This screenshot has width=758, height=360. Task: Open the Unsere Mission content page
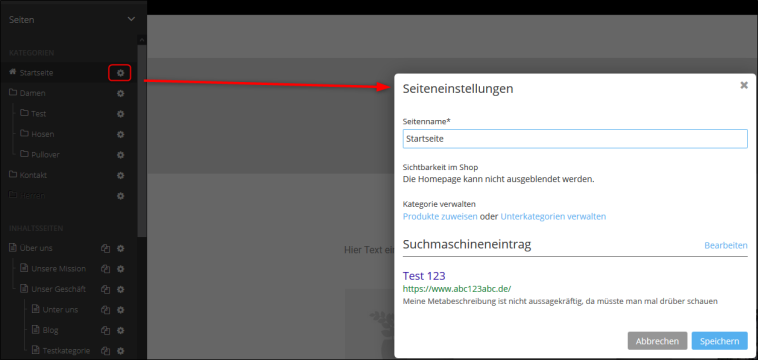point(58,269)
